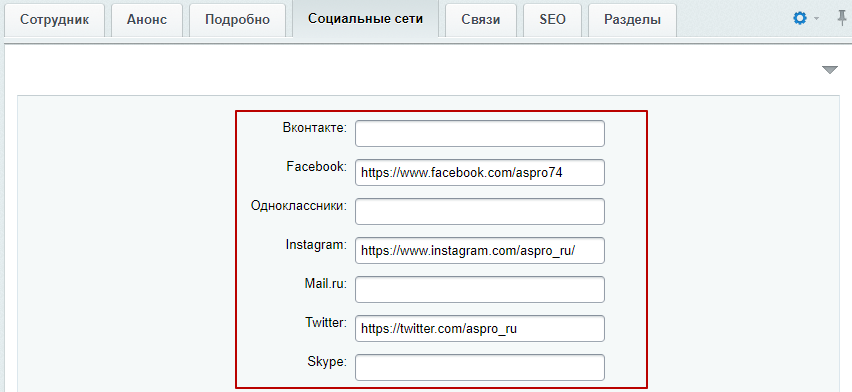This screenshot has height=392, width=852.
Task: Switch to the Сотрудник tab
Action: [x=54, y=20]
